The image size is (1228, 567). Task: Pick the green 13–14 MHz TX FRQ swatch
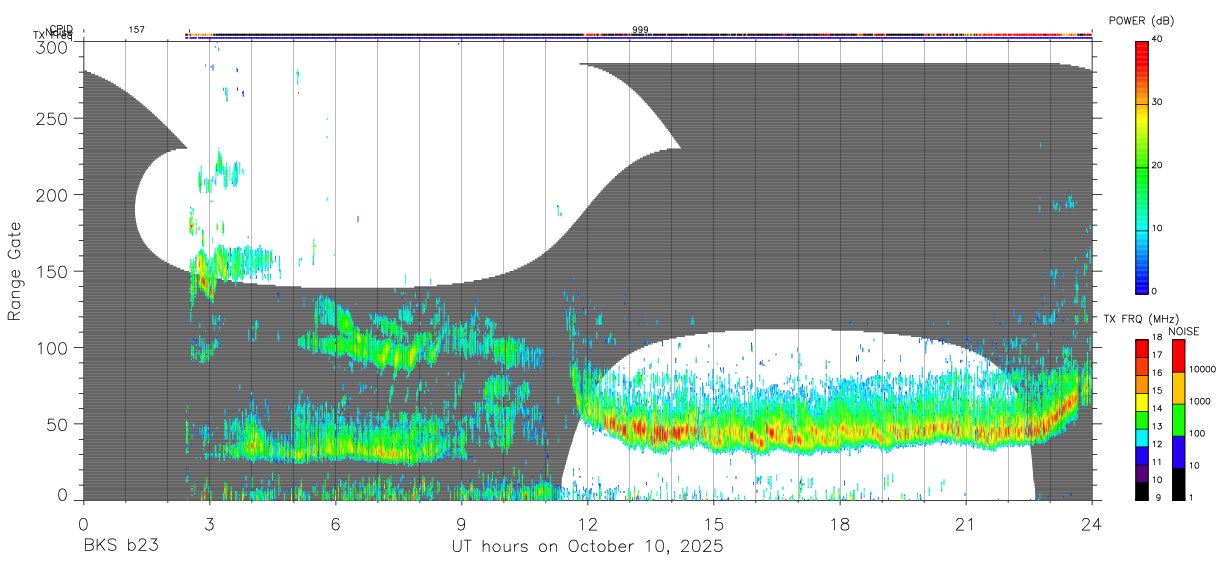tap(1142, 418)
